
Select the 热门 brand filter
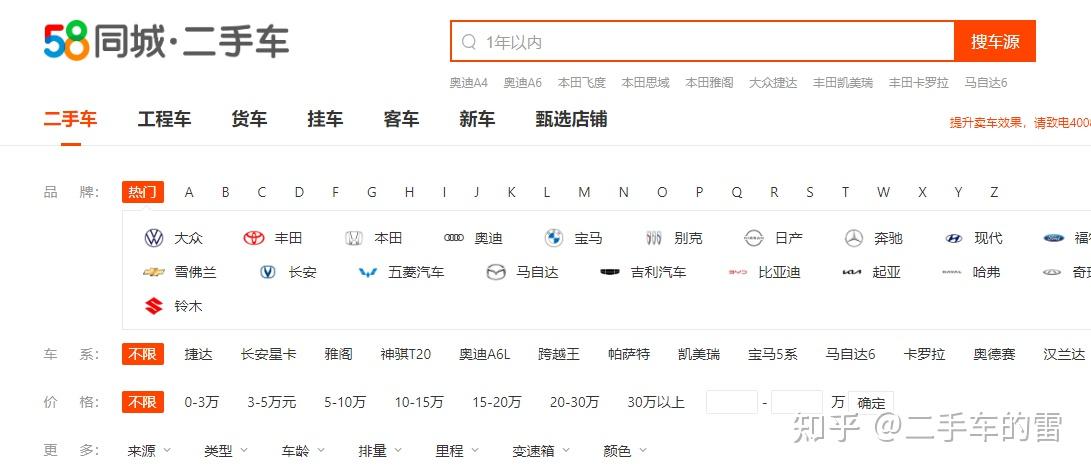(143, 192)
